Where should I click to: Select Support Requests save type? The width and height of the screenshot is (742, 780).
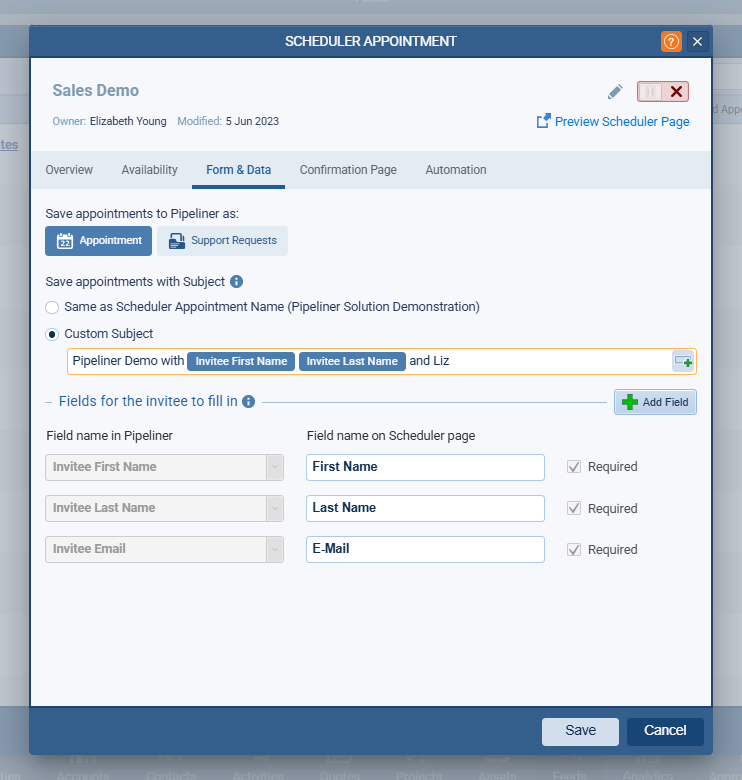click(x=223, y=241)
